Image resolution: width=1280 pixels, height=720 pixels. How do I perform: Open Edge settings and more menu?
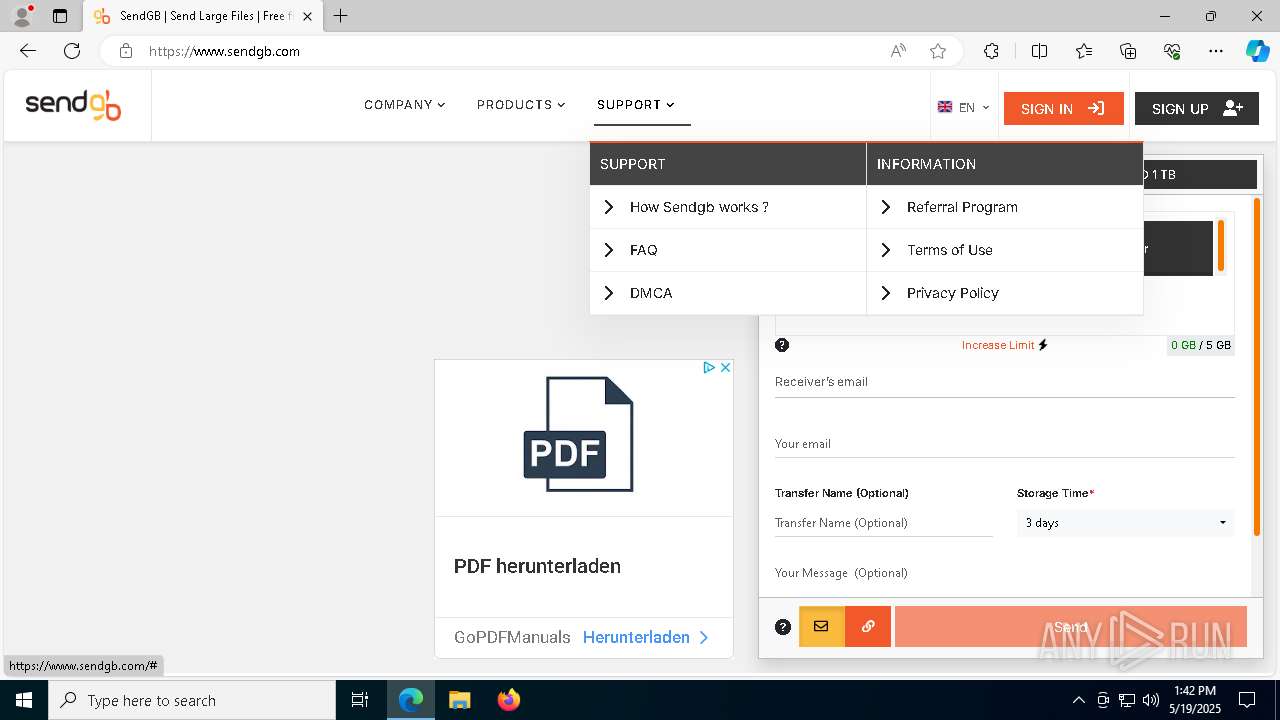(1216, 51)
